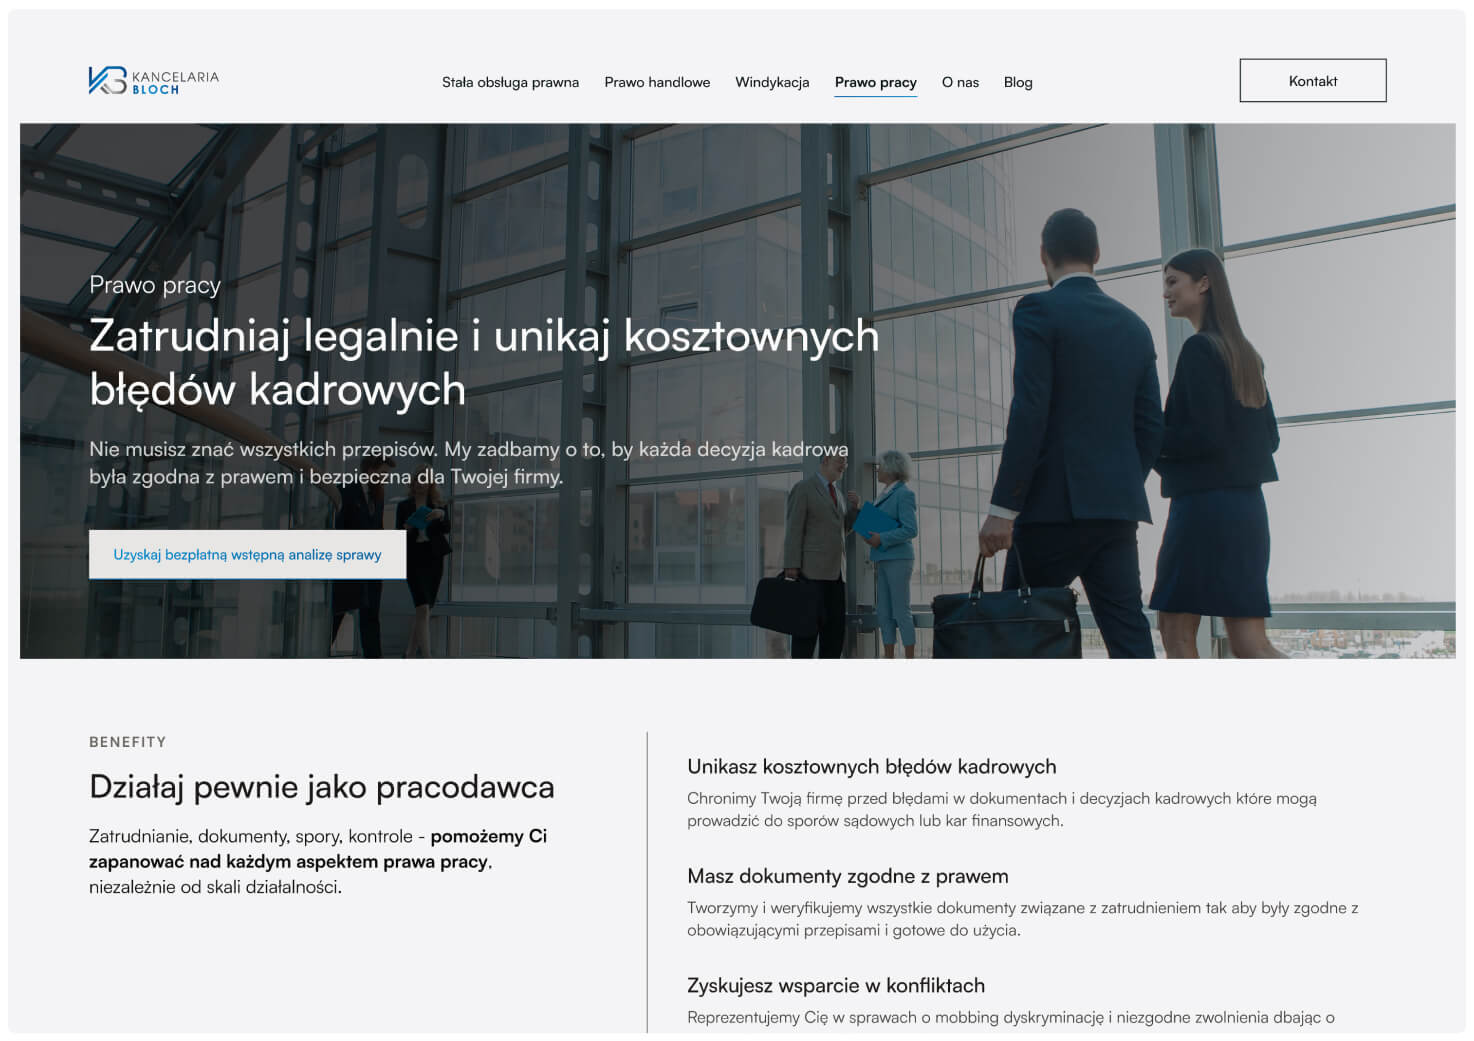Click the KB logo emblem
This screenshot has width=1474, height=1041.
[107, 81]
